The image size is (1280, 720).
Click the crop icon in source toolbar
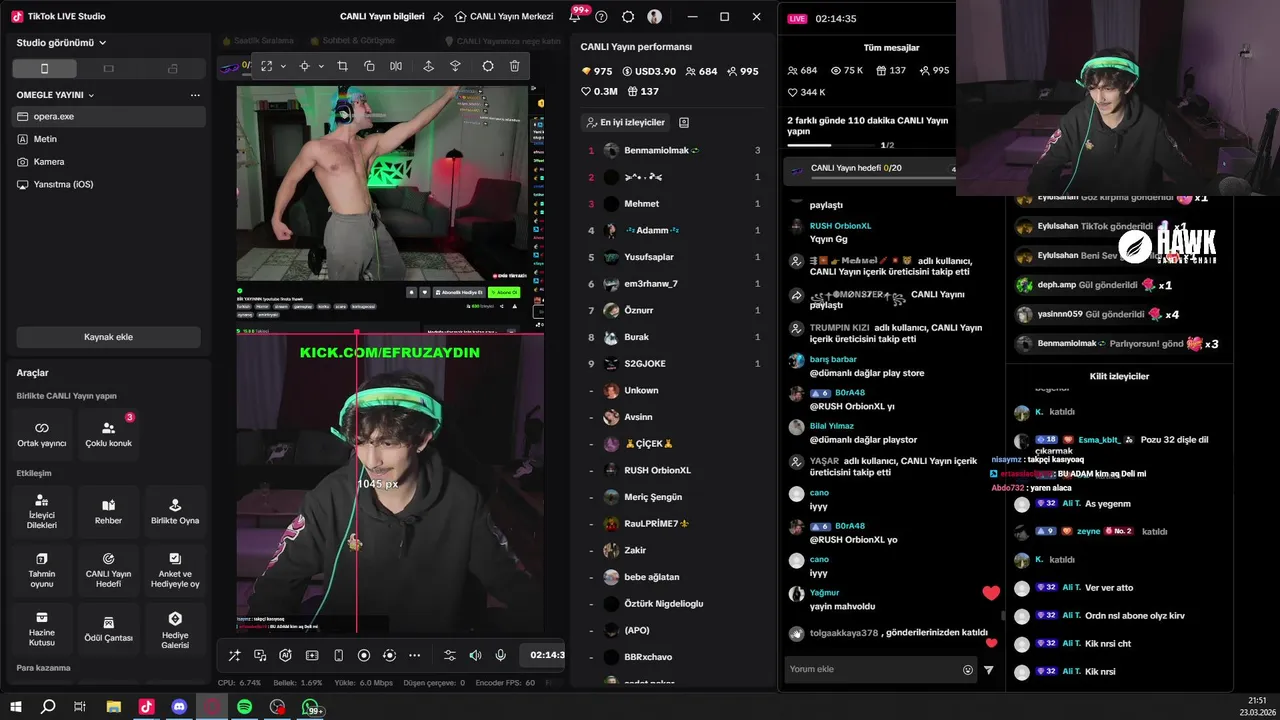coord(342,66)
